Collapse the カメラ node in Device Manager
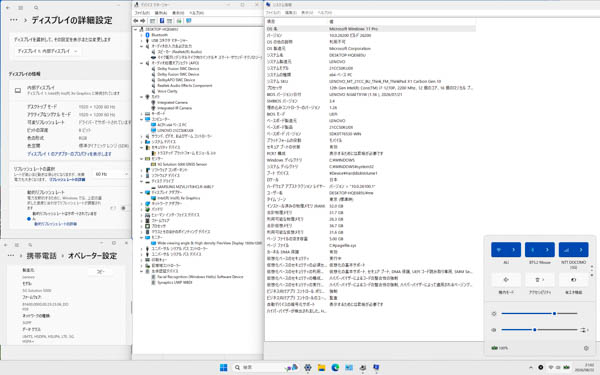The height and width of the screenshot is (375, 600). point(142,97)
